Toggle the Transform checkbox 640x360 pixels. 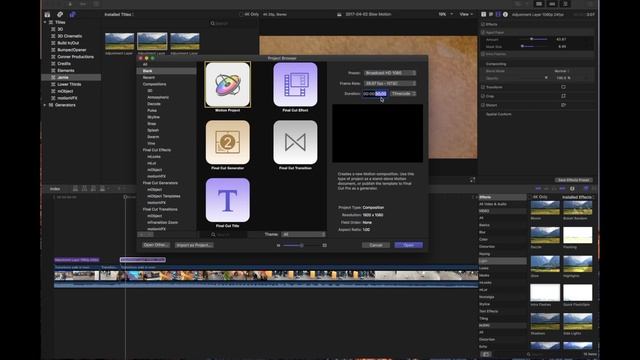tap(483, 87)
